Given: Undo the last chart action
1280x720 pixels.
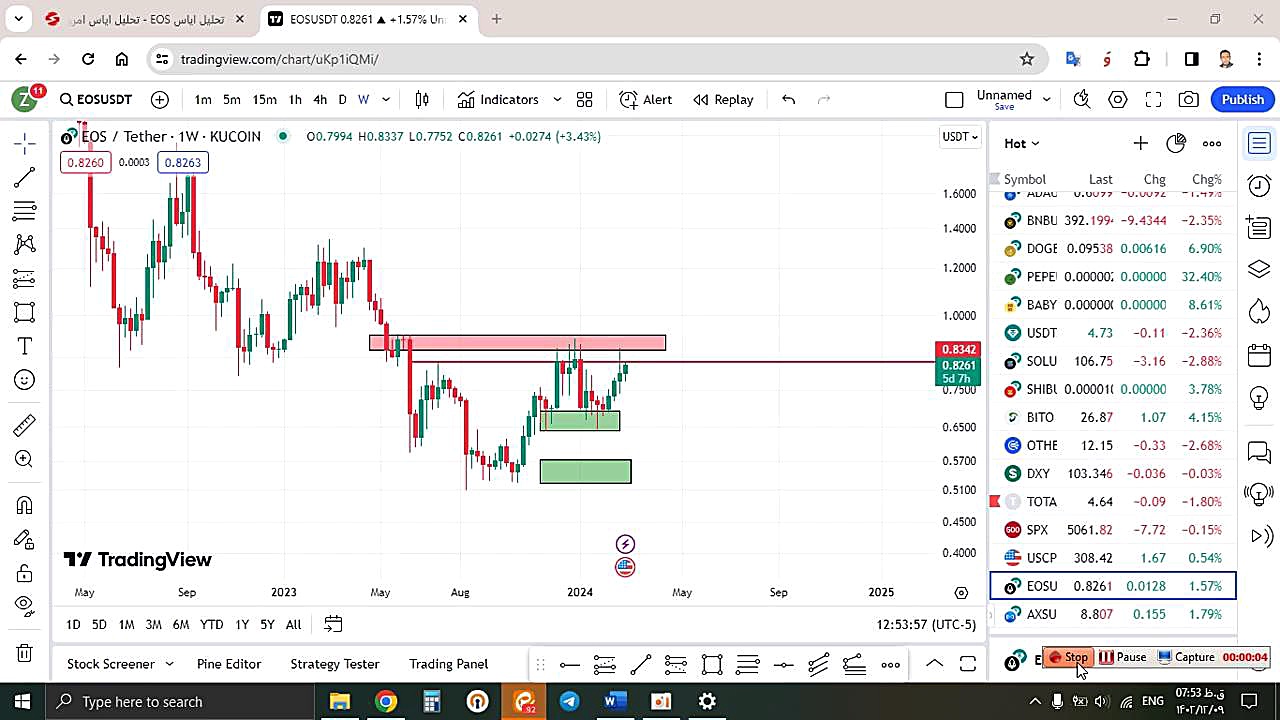Looking at the screenshot, I should point(788,99).
